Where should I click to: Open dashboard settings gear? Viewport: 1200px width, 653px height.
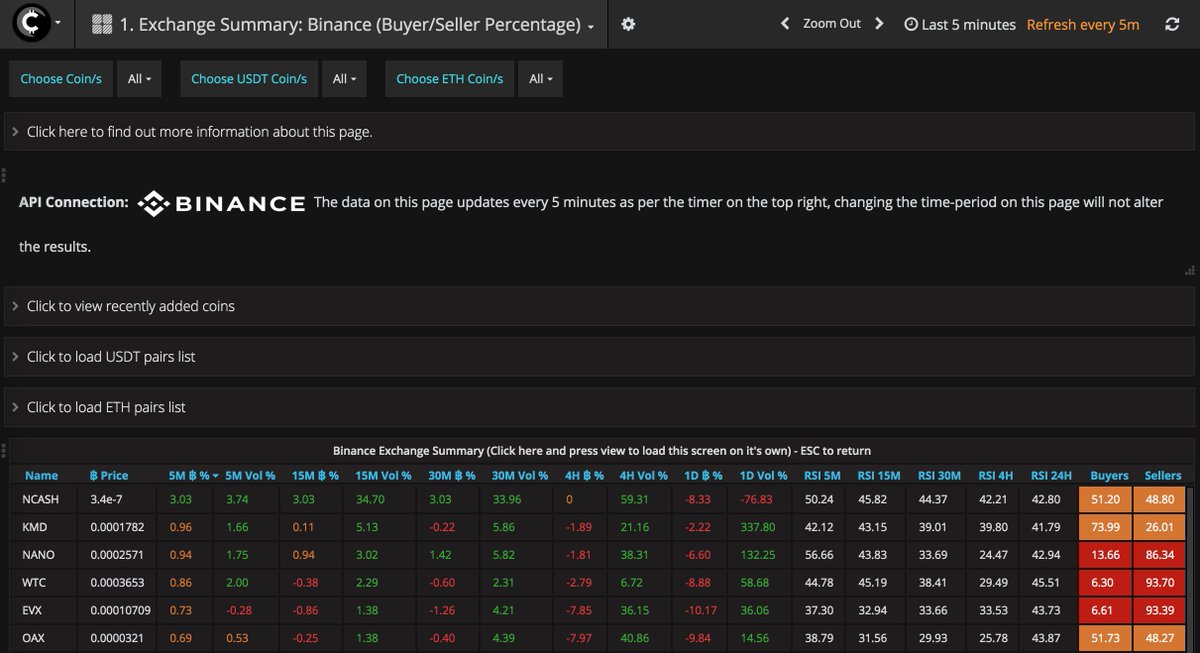point(628,24)
